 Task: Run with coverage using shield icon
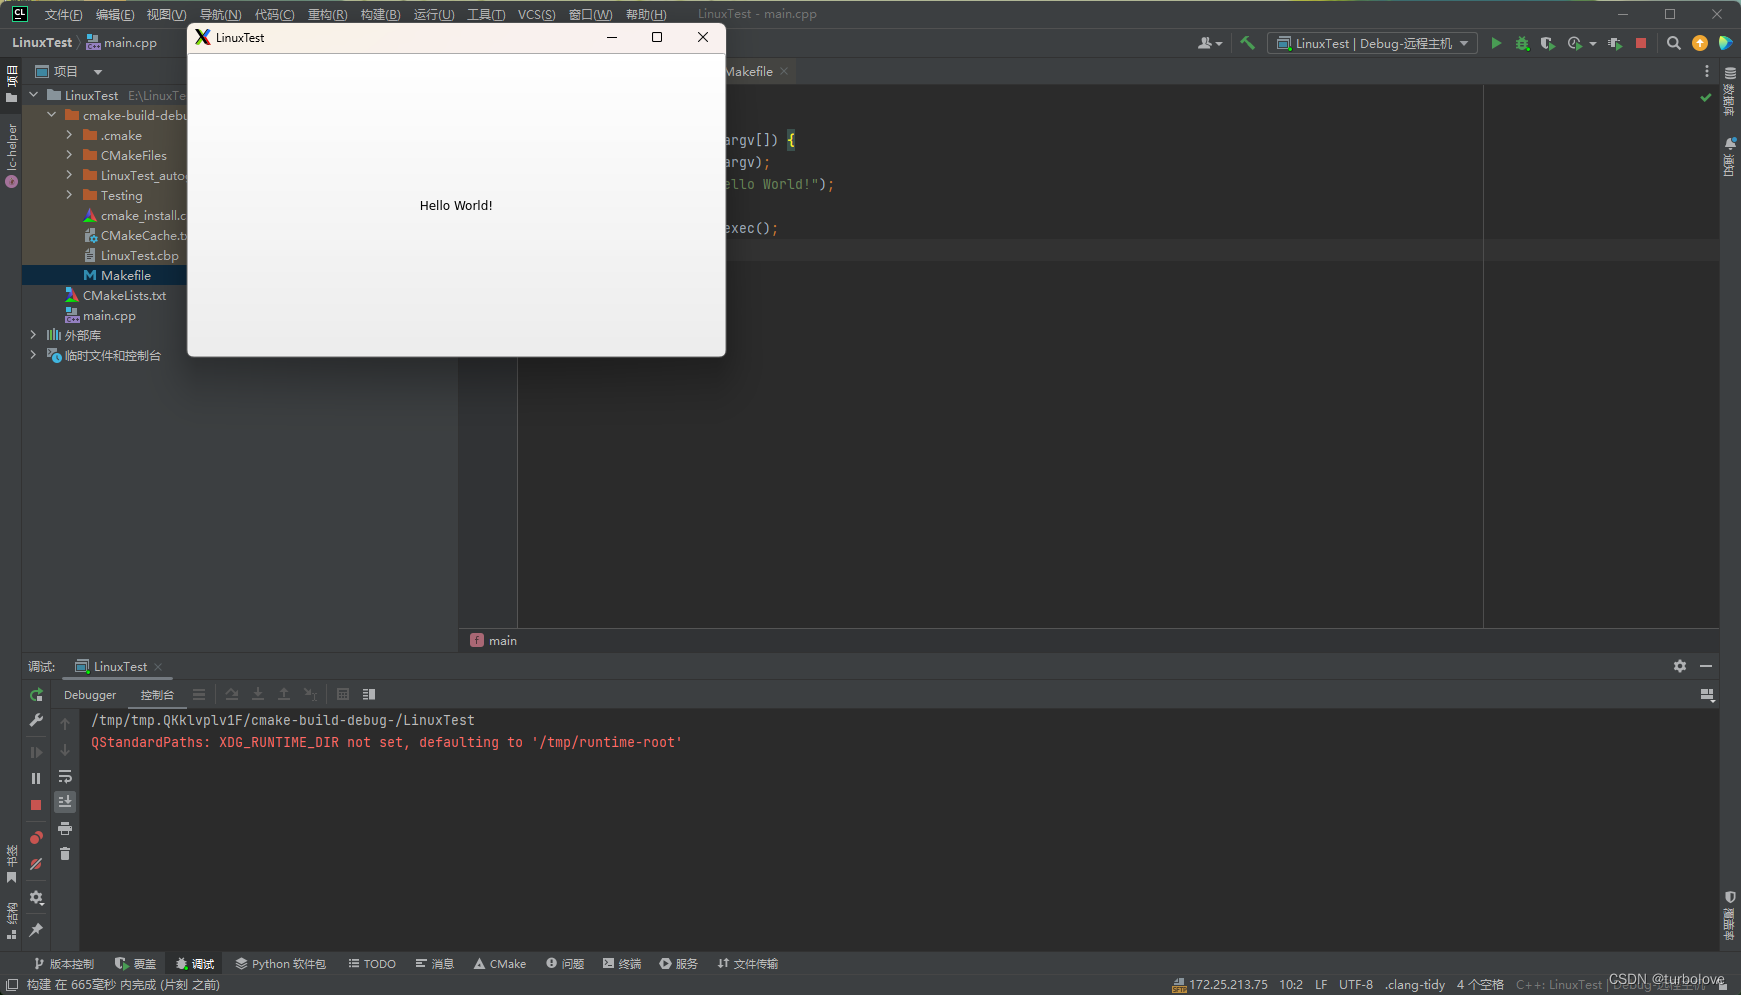pyautogui.click(x=1548, y=43)
